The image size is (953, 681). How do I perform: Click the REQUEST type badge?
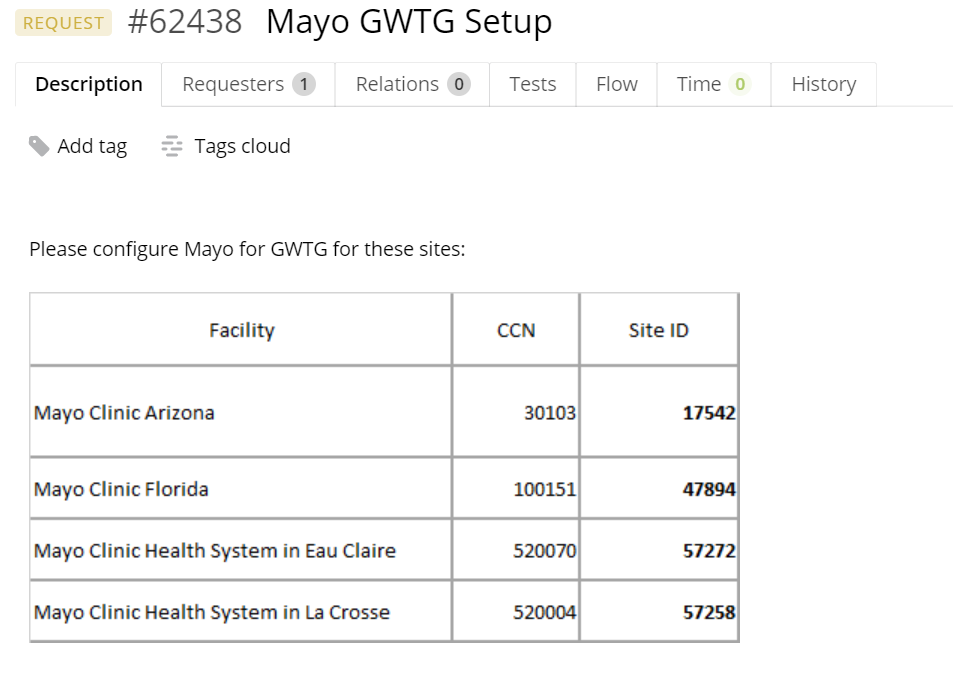pyautogui.click(x=63, y=23)
